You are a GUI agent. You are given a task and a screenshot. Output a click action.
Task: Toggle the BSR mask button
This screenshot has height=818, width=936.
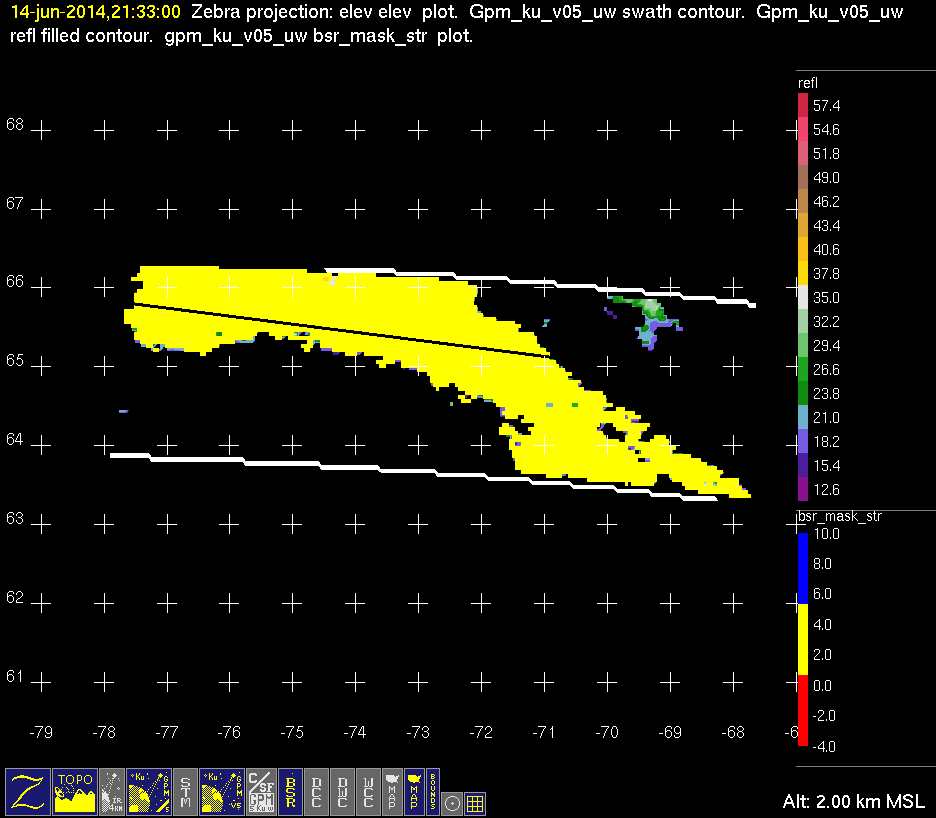click(291, 790)
